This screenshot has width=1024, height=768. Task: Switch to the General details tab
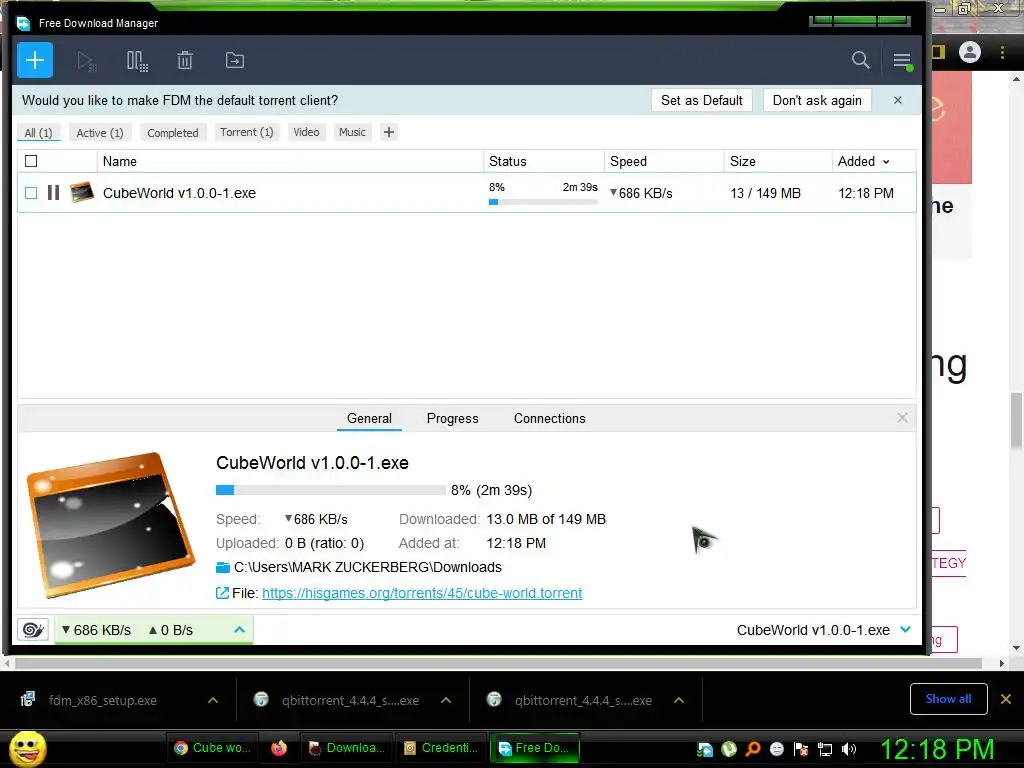369,418
